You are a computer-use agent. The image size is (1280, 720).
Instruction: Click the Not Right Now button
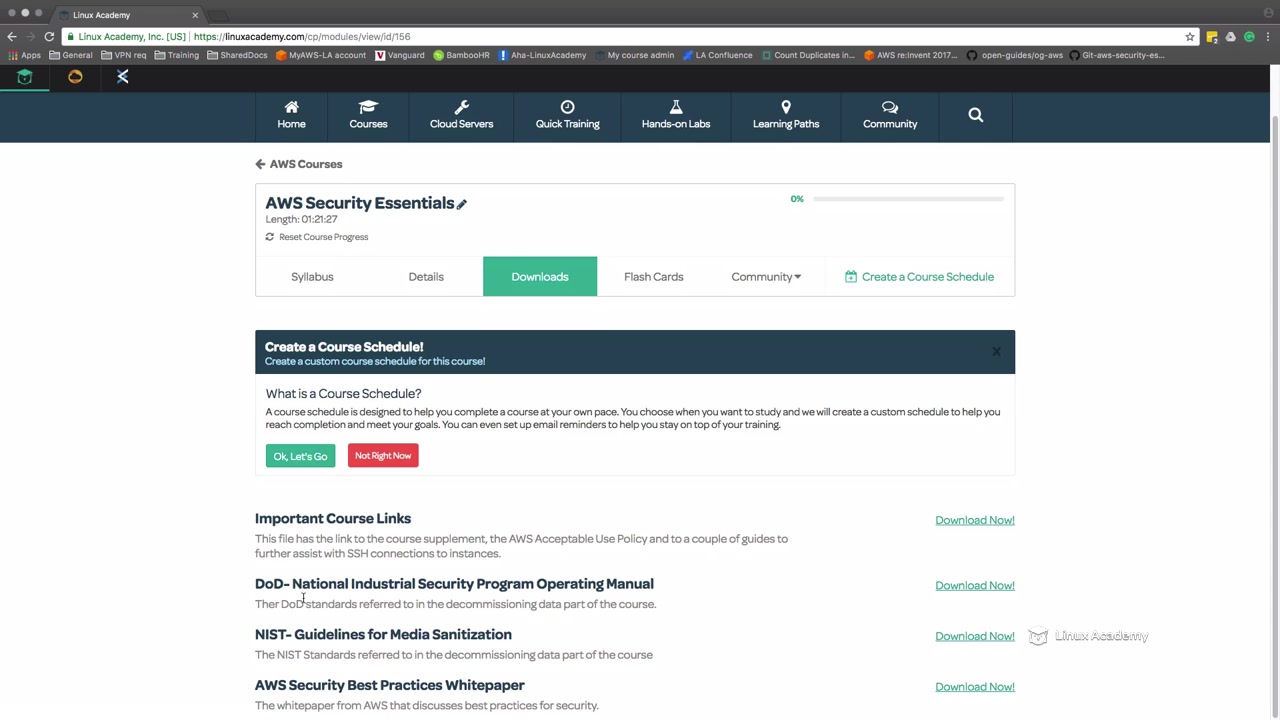[383, 456]
